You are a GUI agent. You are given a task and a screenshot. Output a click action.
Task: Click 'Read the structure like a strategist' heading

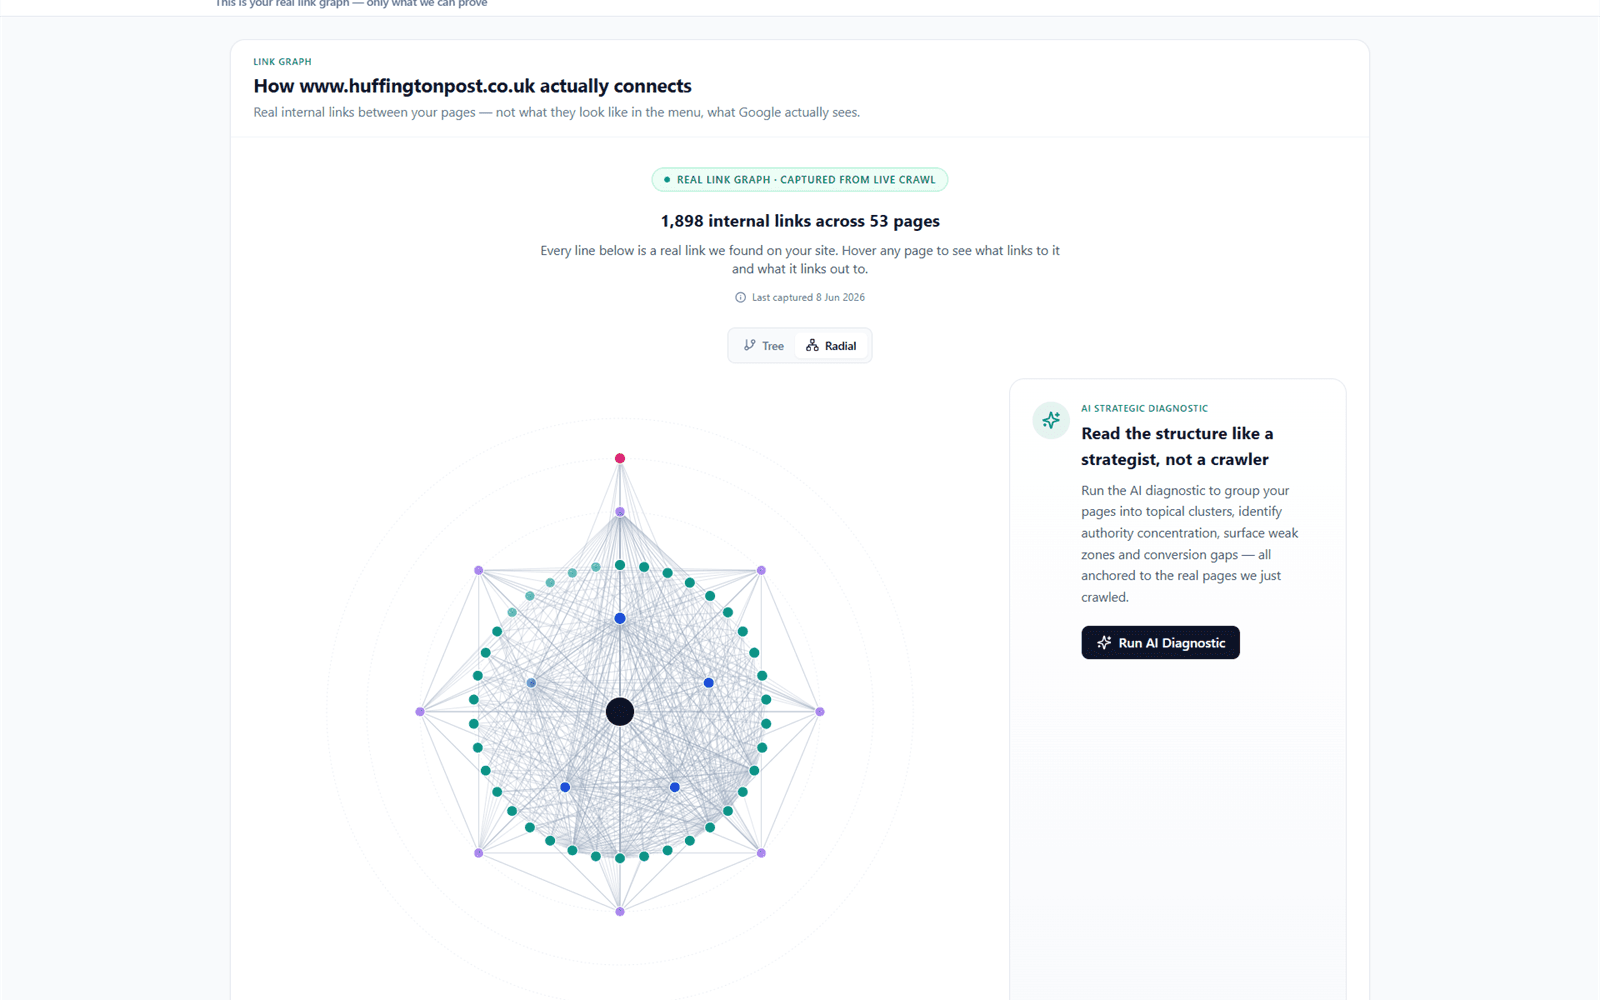[x=1177, y=446]
